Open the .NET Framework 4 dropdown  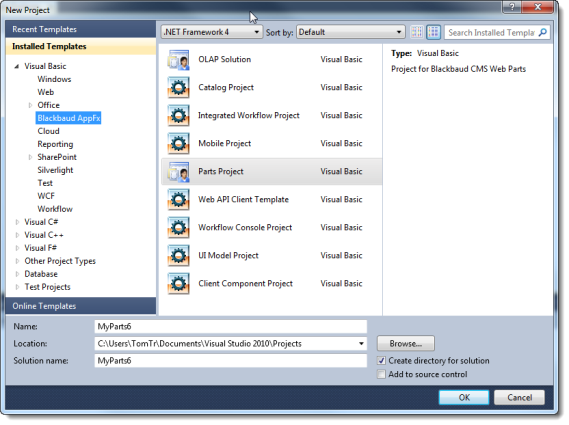coord(212,32)
